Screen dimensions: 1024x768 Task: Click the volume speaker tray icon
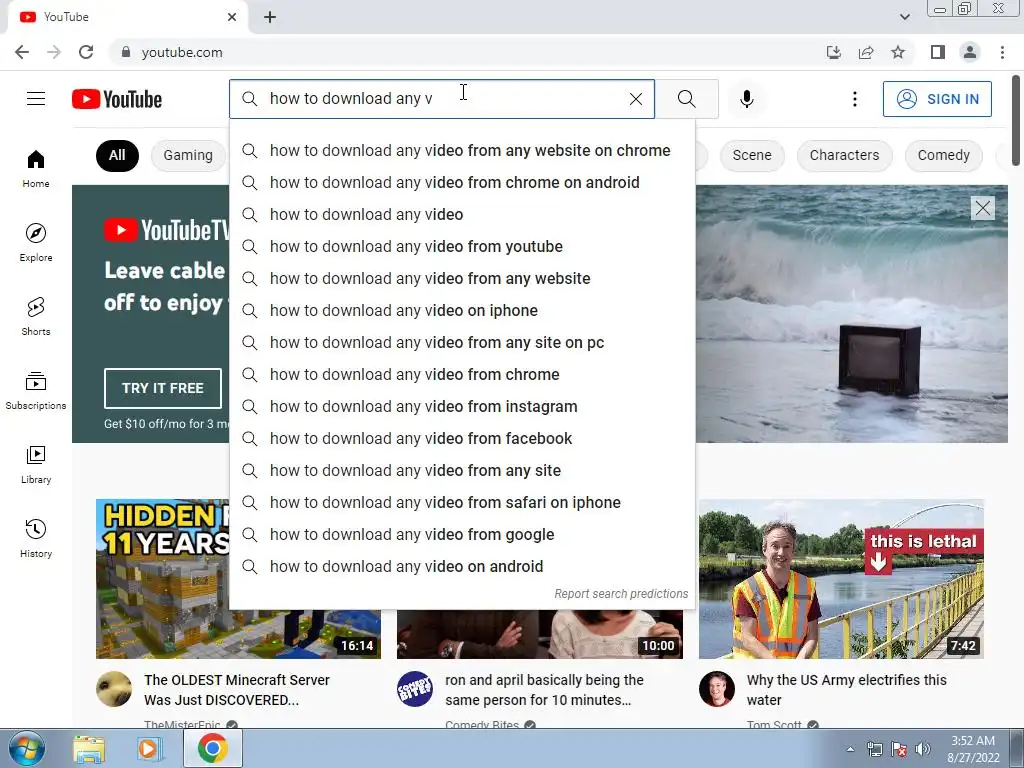coord(923,749)
